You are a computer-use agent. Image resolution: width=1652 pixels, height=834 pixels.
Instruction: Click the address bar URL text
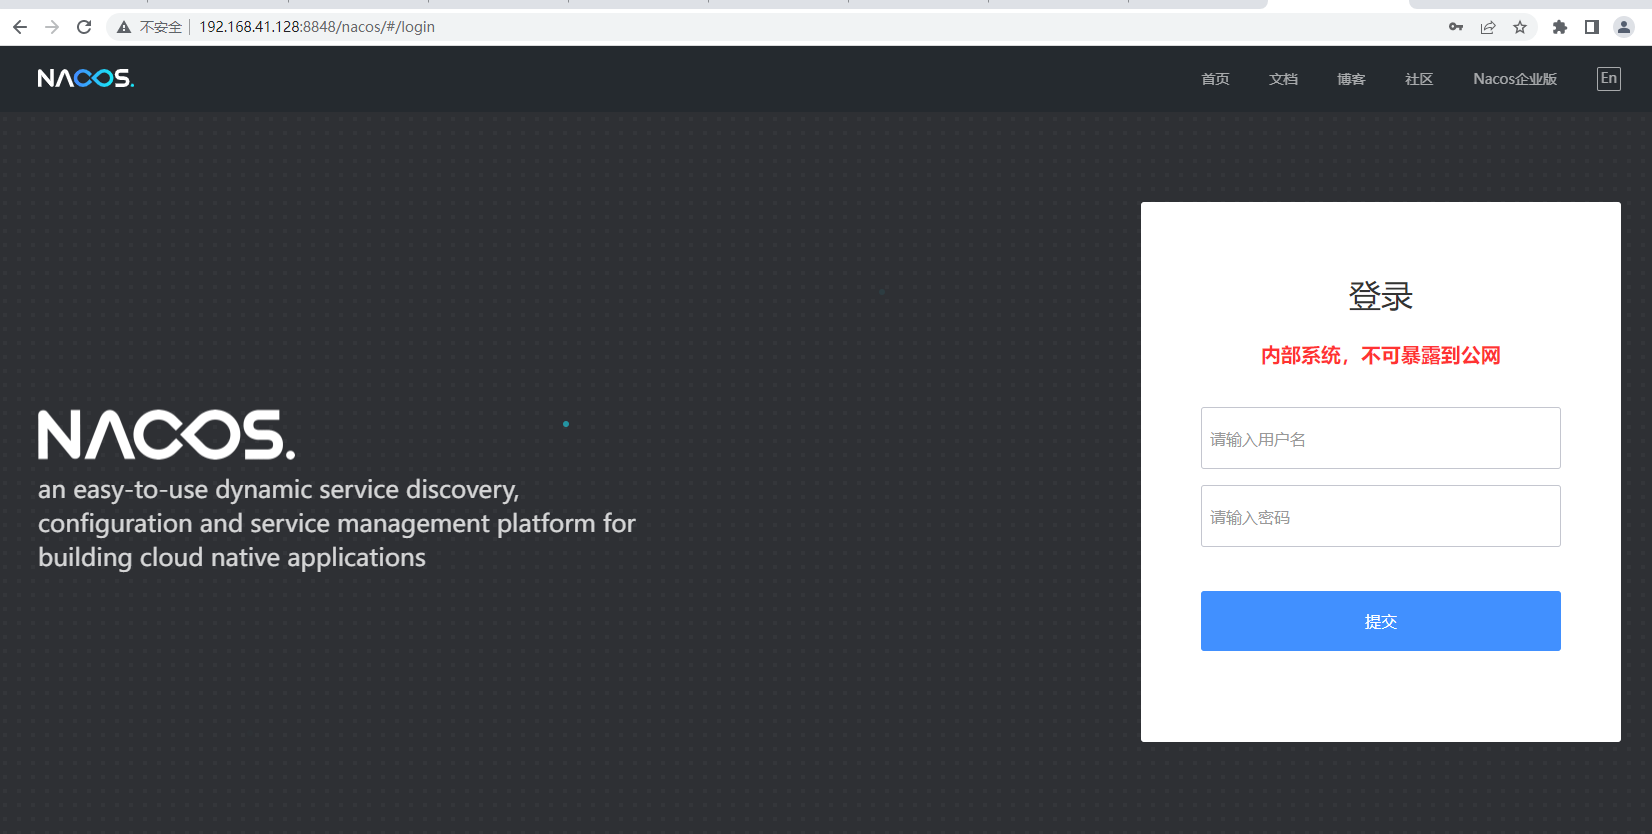coord(317,27)
